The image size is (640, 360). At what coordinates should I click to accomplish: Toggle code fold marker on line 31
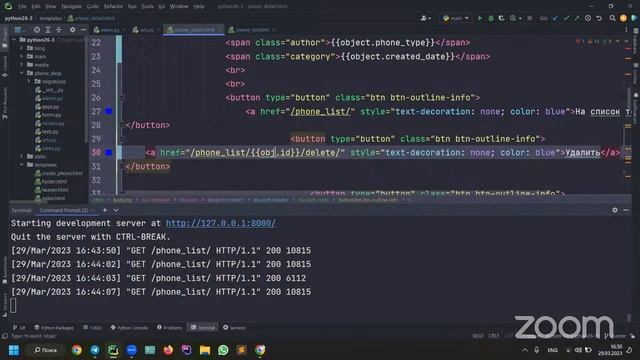tap(122, 166)
